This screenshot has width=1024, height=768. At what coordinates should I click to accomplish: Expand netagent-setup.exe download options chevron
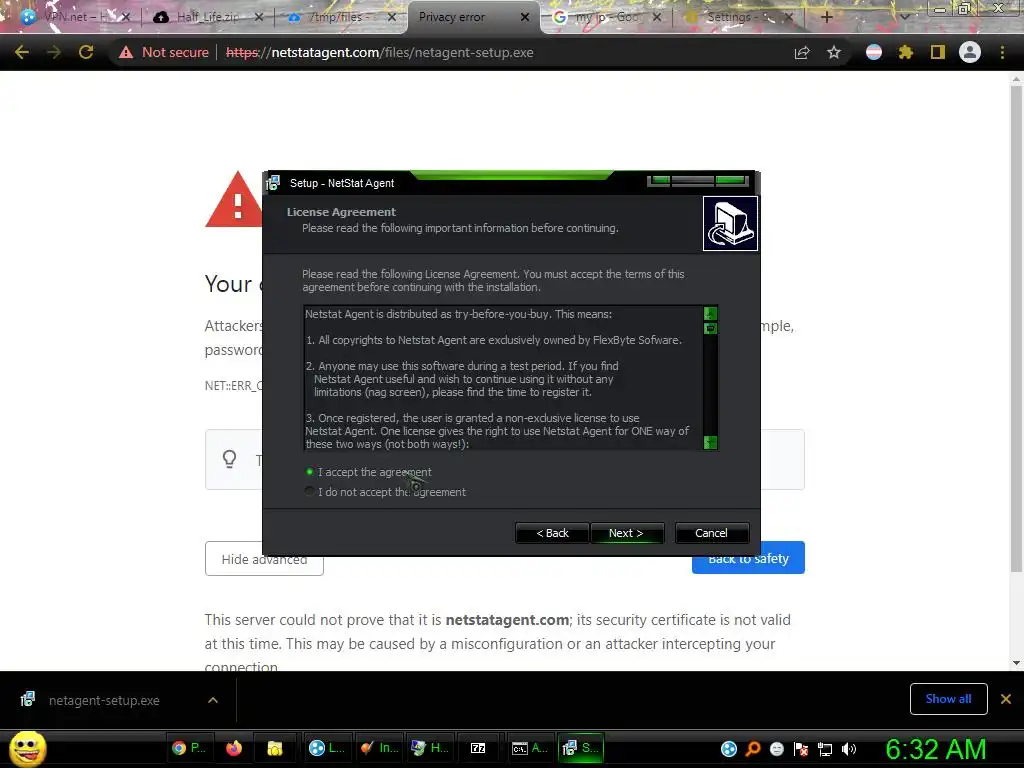[x=213, y=700]
